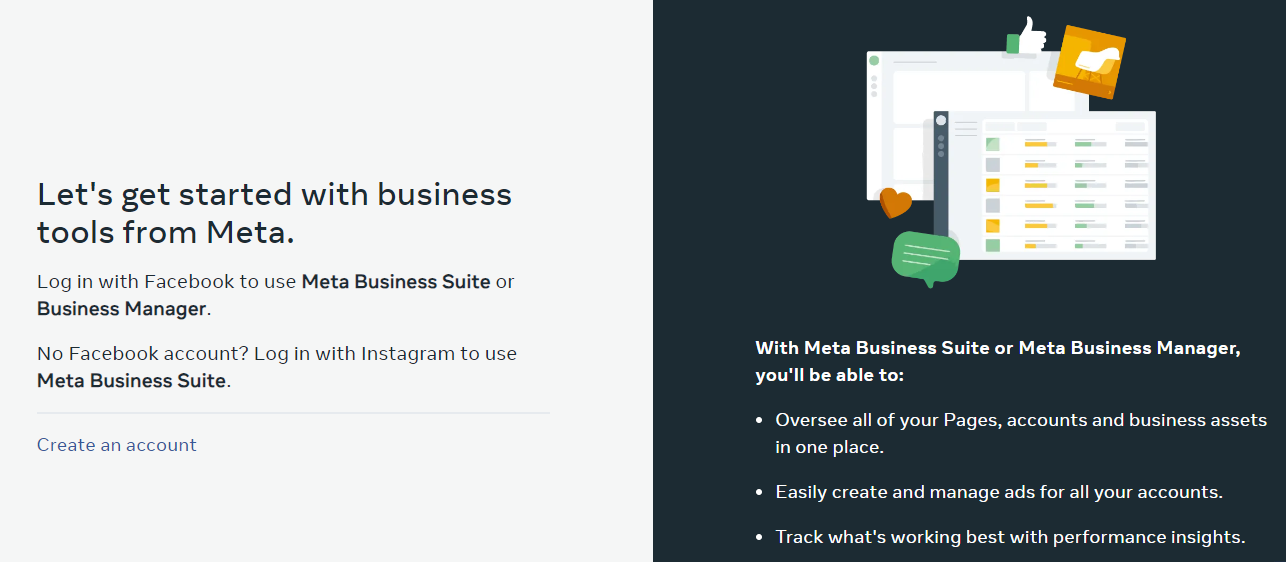1286x562 pixels.
Task: Click the white avatar circle on dark sidebar
Action: [941, 120]
